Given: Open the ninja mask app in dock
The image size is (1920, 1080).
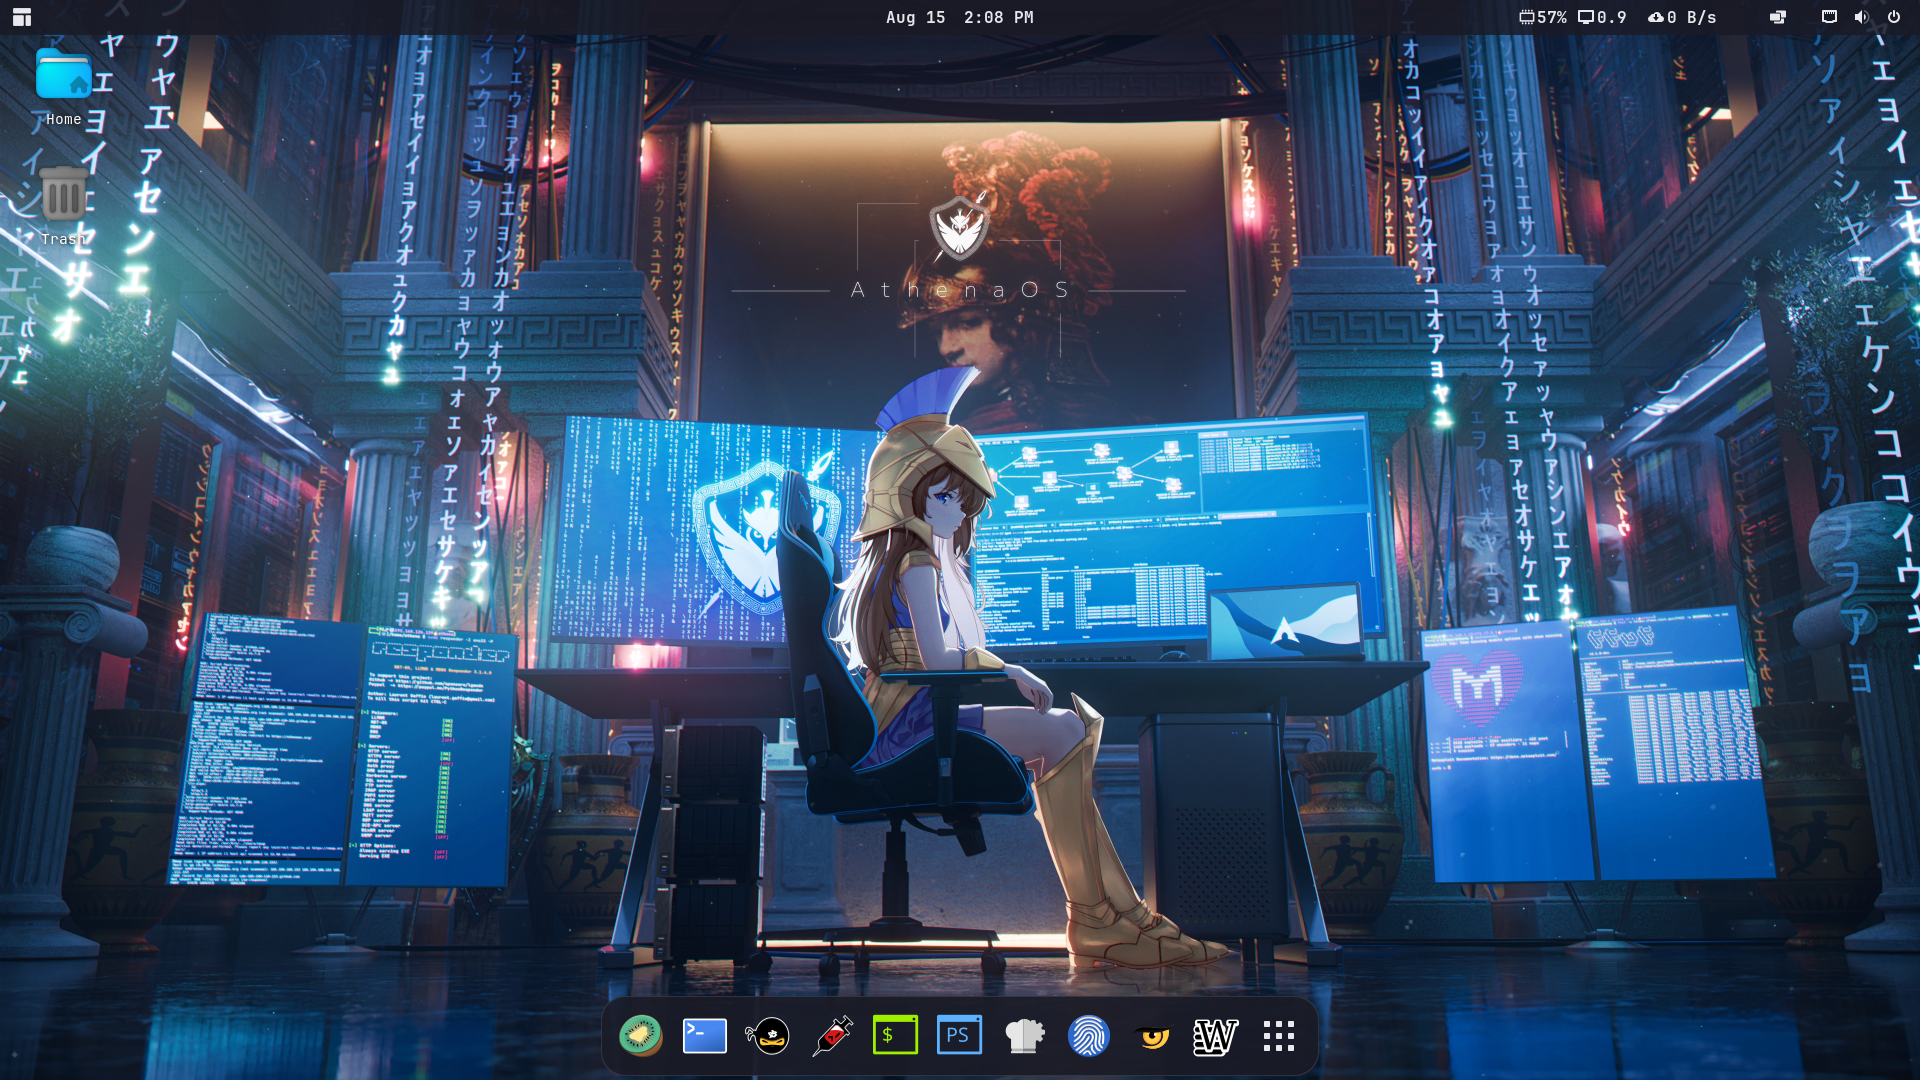Looking at the screenshot, I should point(768,1036).
